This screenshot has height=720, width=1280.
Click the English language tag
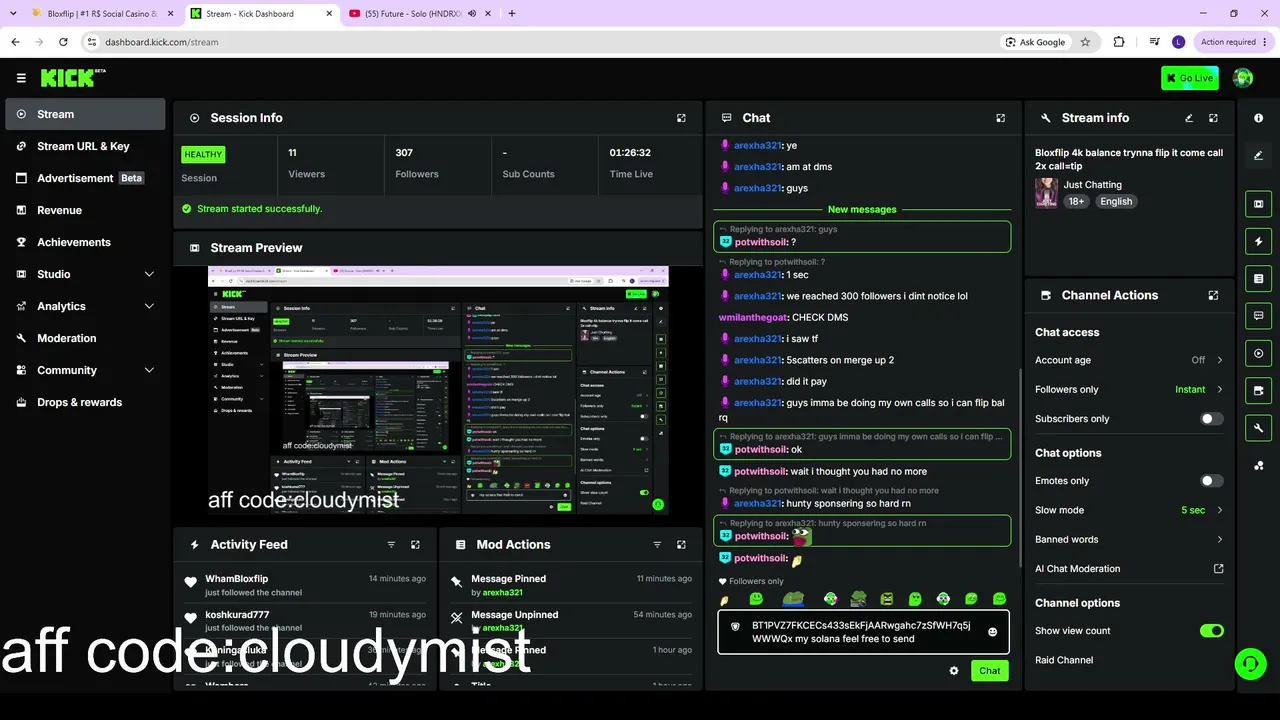pyautogui.click(x=1116, y=201)
